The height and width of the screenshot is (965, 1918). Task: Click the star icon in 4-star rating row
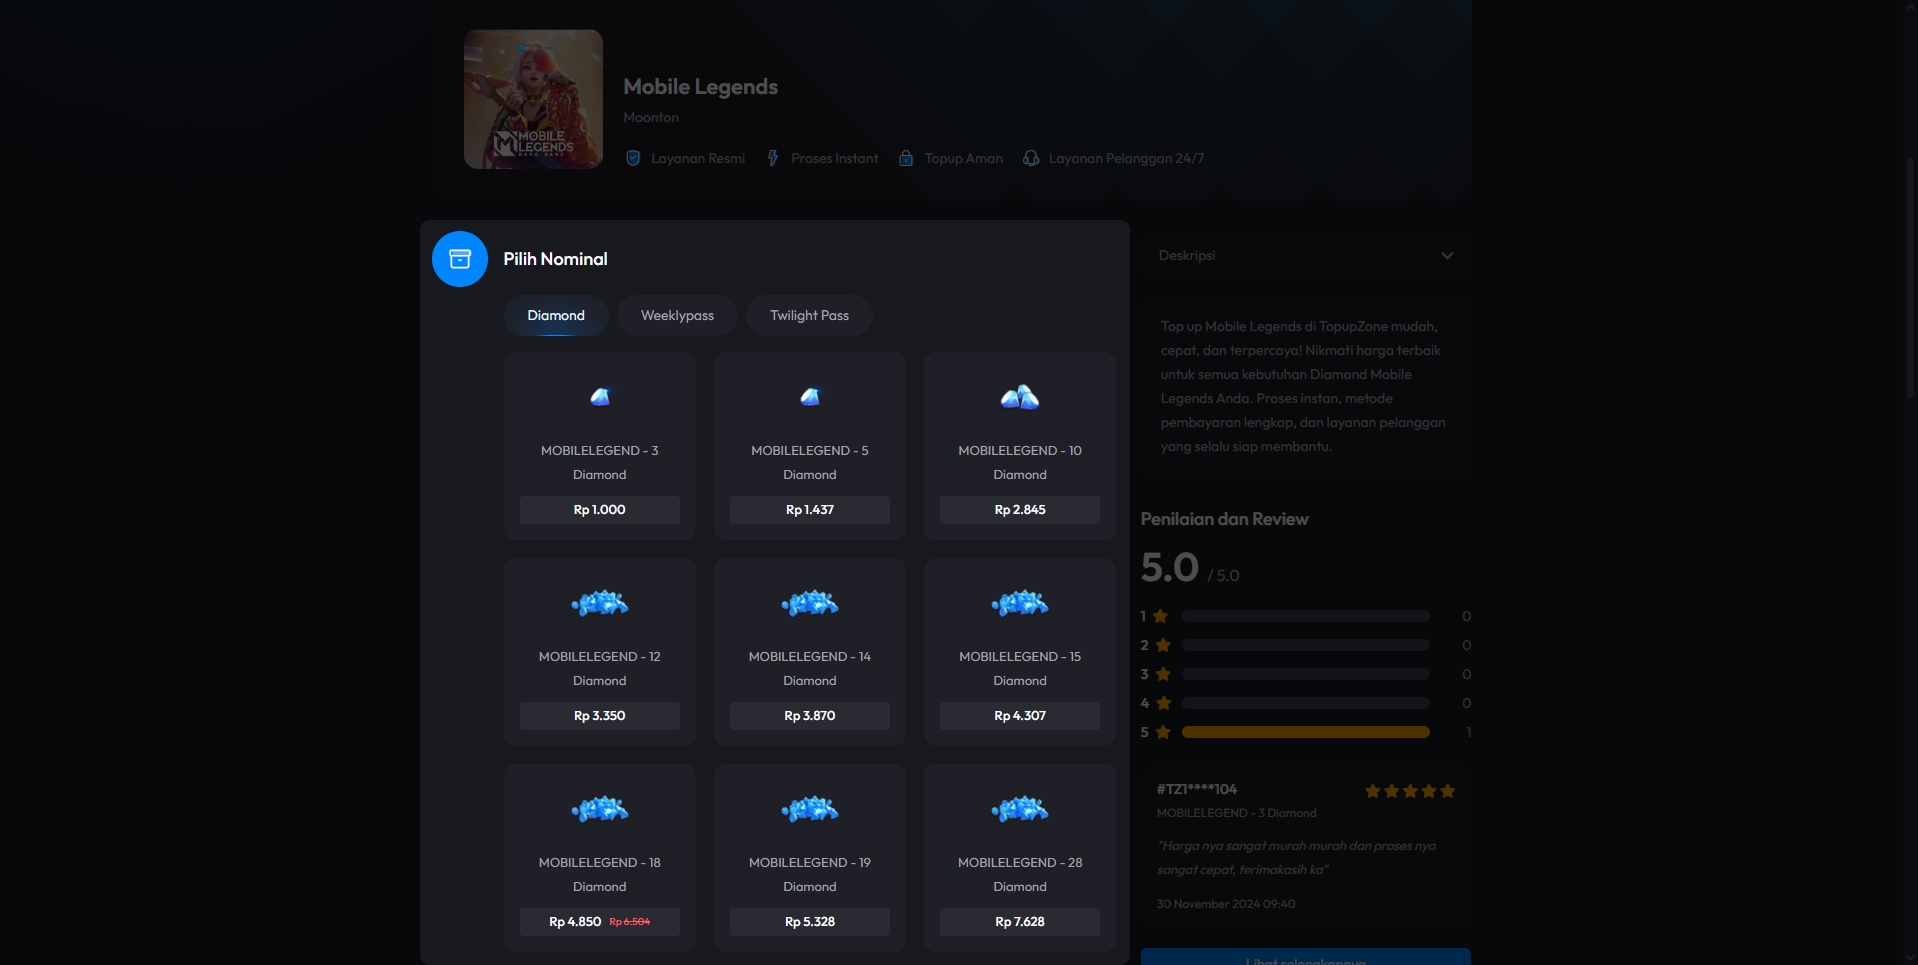coord(1163,703)
